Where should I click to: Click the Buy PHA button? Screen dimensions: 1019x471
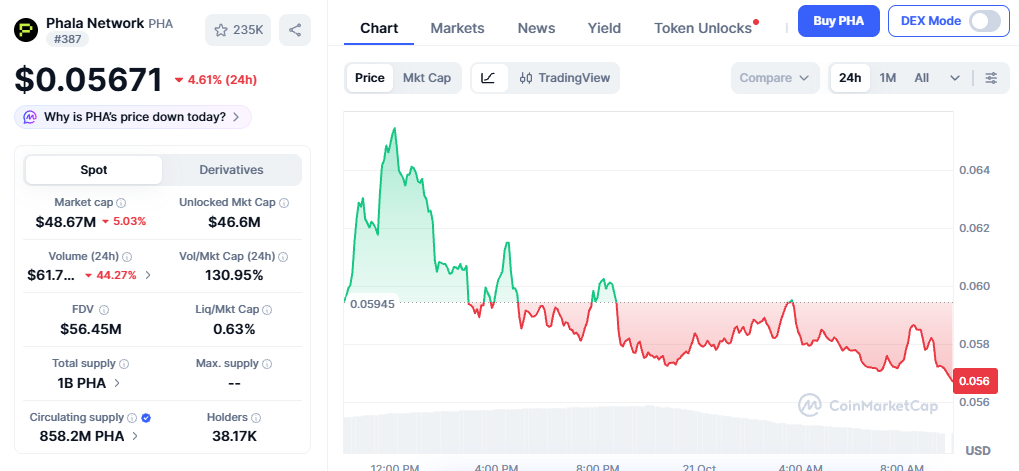click(838, 21)
